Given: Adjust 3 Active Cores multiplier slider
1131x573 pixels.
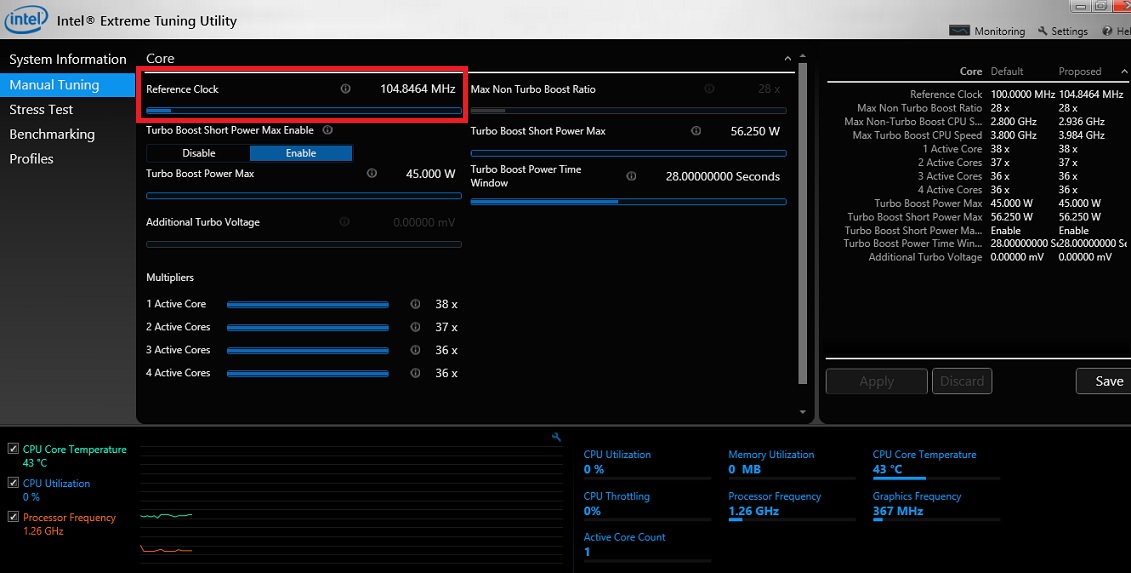Looking at the screenshot, I should [x=307, y=351].
